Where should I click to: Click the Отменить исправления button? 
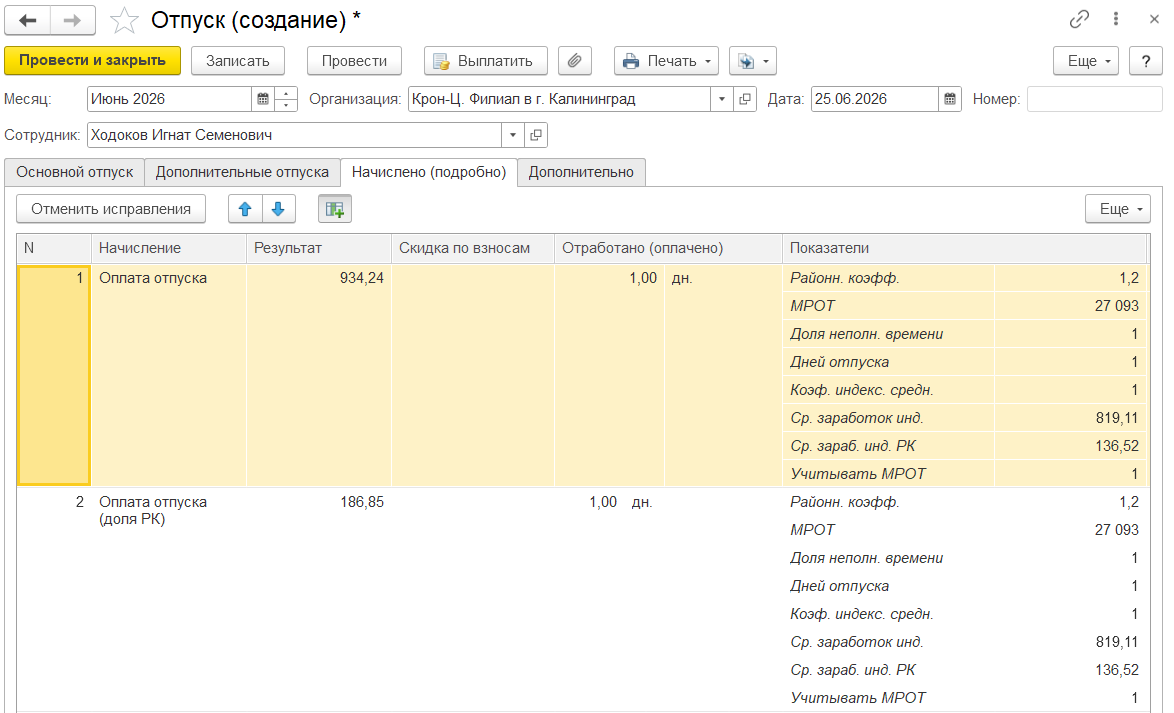[111, 209]
